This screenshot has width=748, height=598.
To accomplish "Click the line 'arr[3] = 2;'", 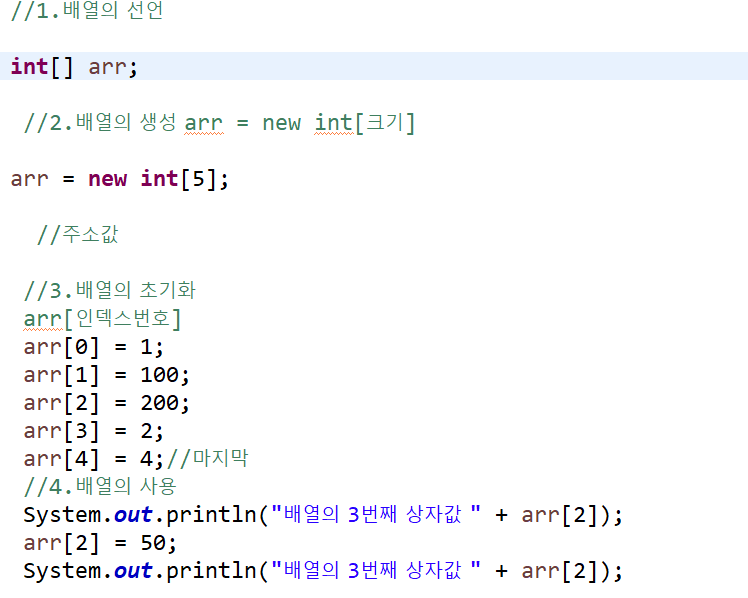I will pyautogui.click(x=94, y=431).
